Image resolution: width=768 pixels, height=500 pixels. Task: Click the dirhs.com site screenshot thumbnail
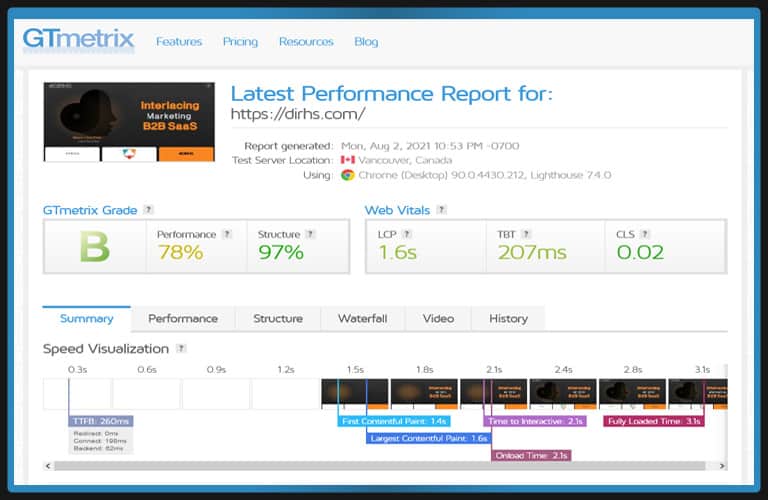(x=129, y=121)
